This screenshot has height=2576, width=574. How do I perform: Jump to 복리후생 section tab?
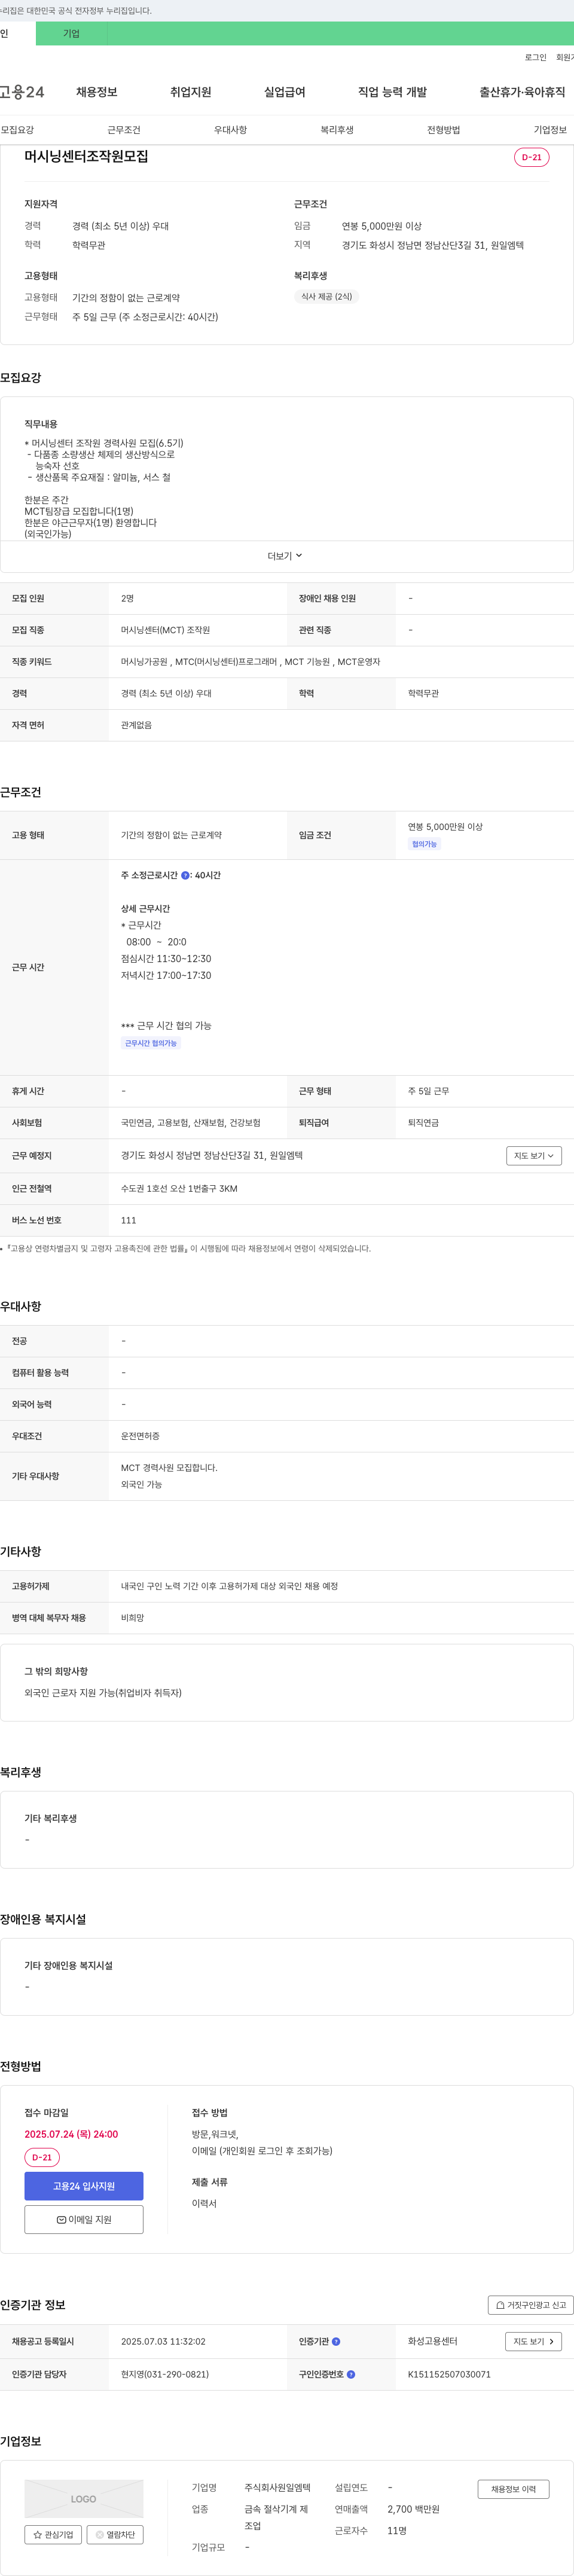tap(337, 130)
